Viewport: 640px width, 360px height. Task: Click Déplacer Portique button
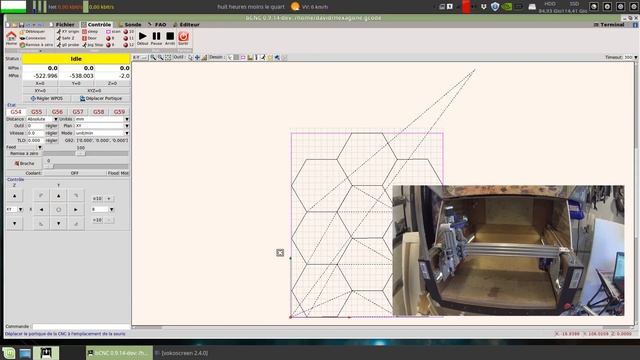click(100, 98)
